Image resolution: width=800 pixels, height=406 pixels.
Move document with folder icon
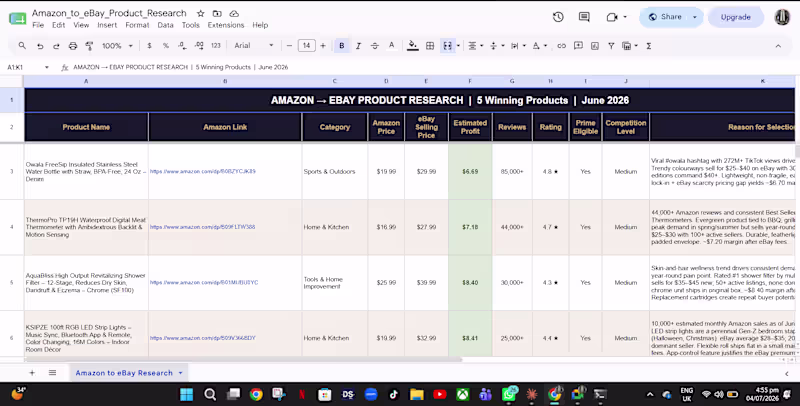pyautogui.click(x=217, y=14)
